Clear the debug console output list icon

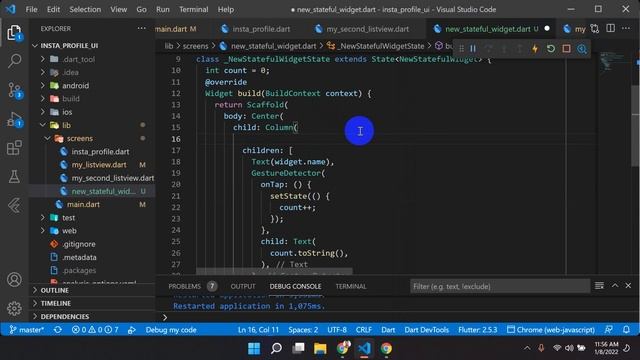coord(599,286)
